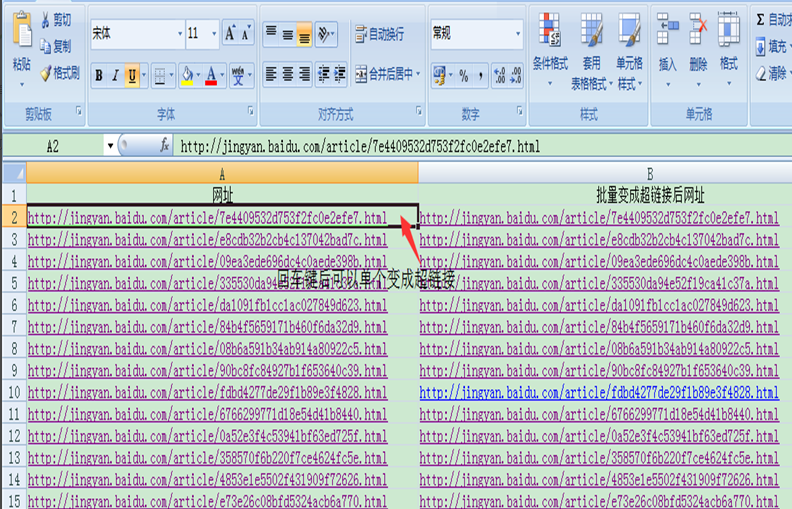Select the row 10 header
Screen dimensions: 792x509
pyautogui.click(x=14, y=392)
